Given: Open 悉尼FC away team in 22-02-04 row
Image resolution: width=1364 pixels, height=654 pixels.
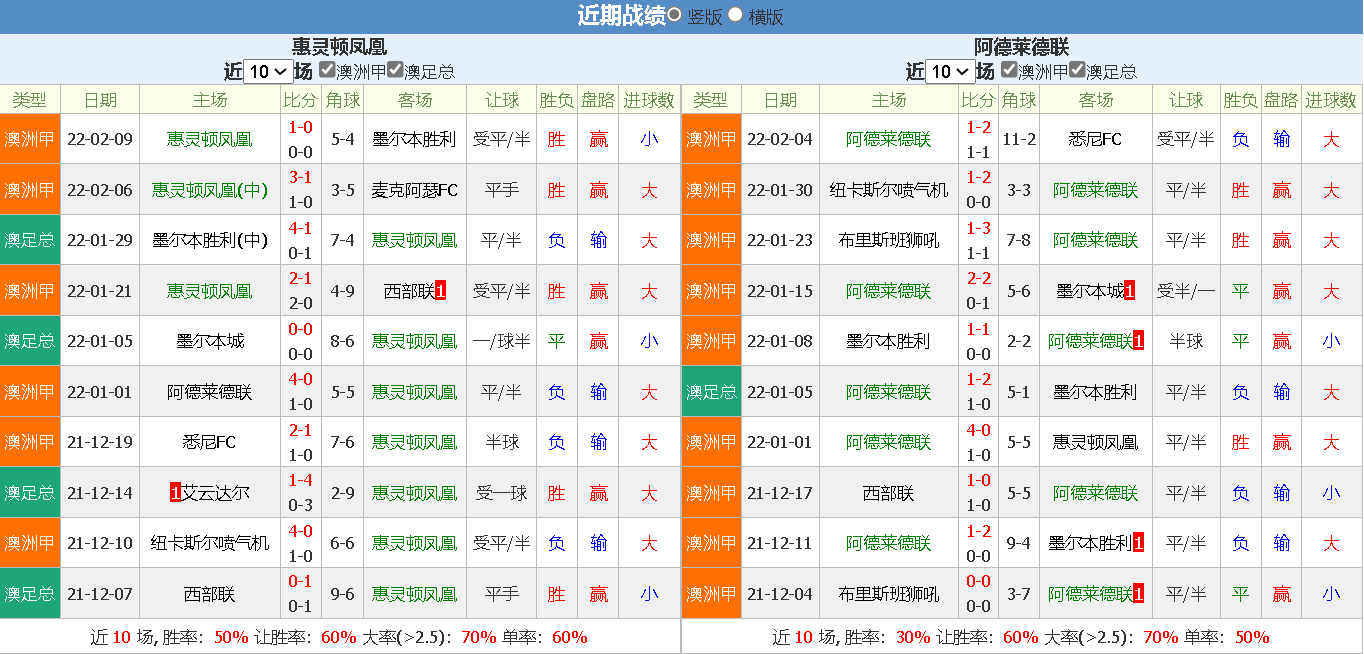Looking at the screenshot, I should click(1095, 139).
